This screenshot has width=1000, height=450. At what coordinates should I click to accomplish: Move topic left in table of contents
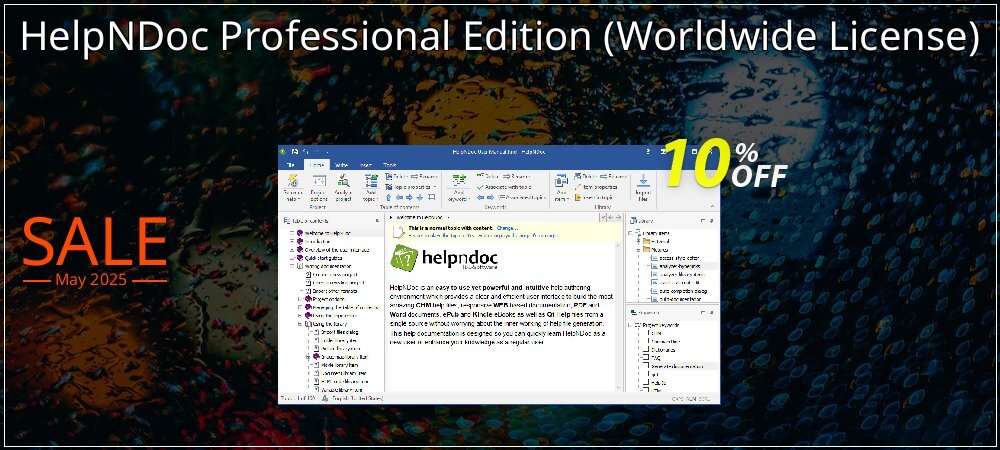399,198
